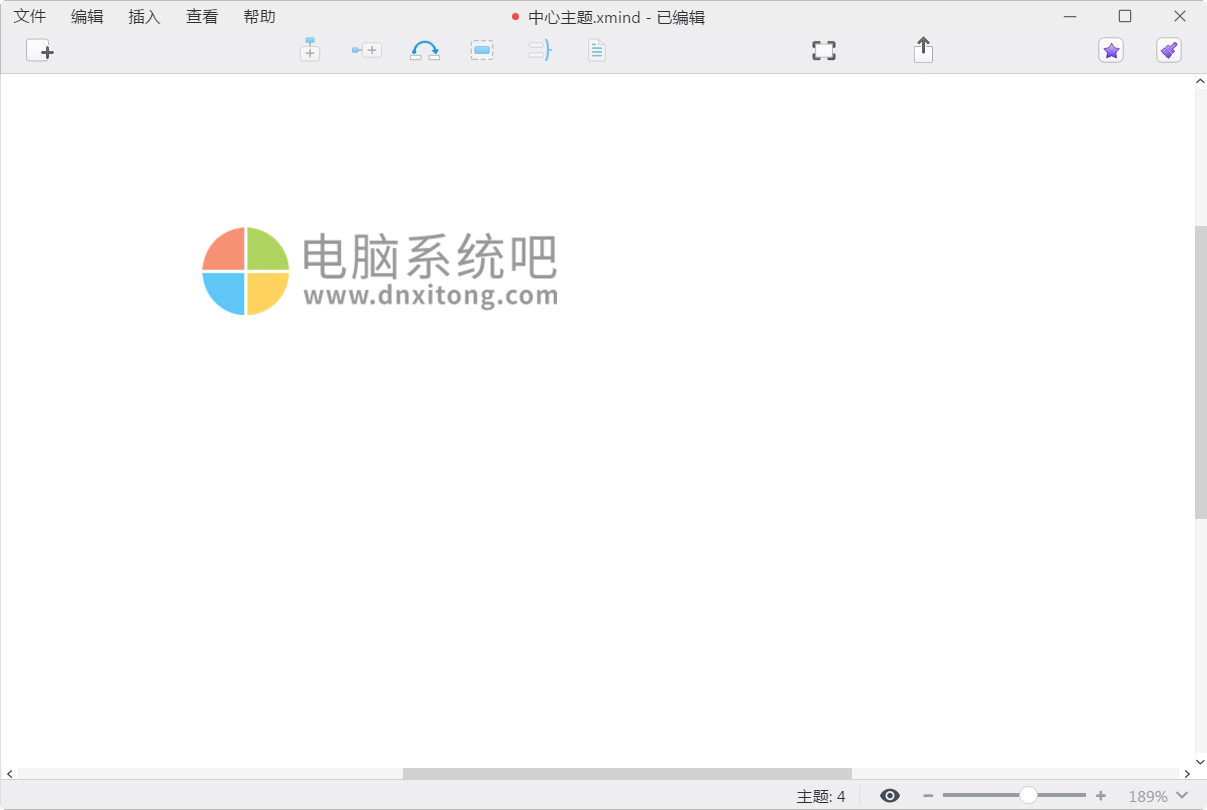Insert a topic using the toolbar icon
The width and height of the screenshot is (1207, 810).
[310, 50]
